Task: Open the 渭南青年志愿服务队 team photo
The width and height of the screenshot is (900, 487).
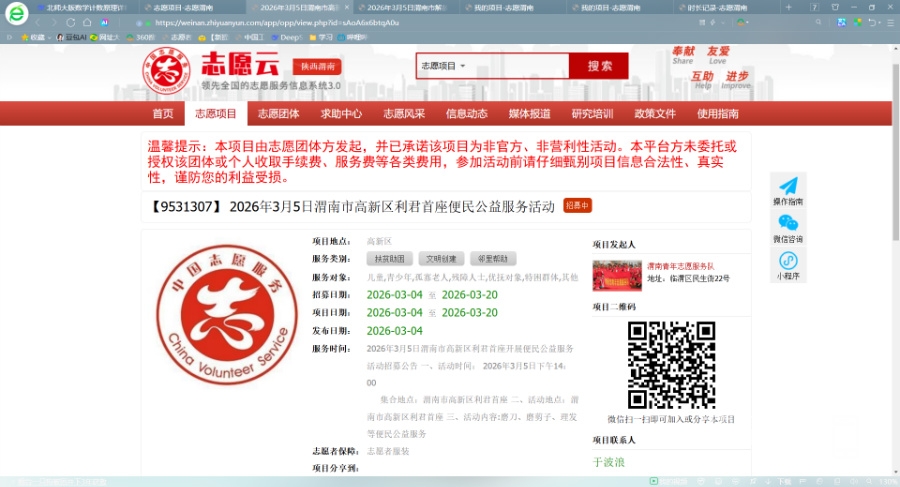Action: pyautogui.click(x=617, y=275)
